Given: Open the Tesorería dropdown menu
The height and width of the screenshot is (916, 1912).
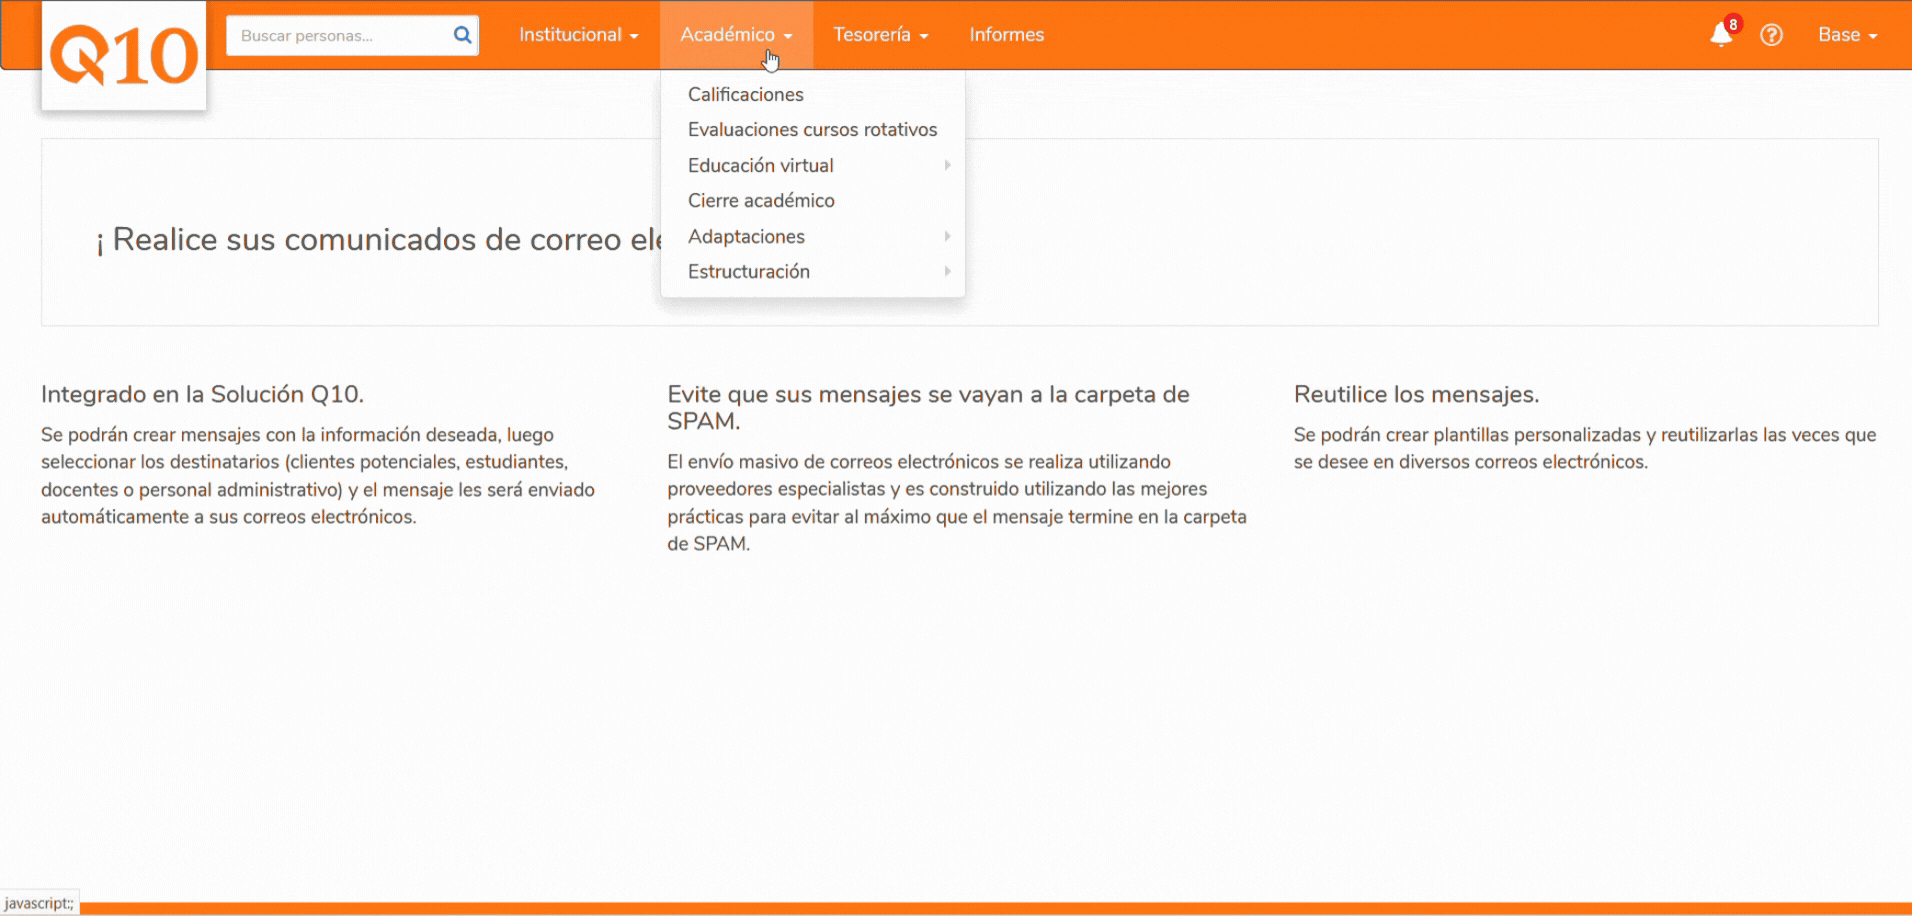Looking at the screenshot, I should [x=881, y=35].
